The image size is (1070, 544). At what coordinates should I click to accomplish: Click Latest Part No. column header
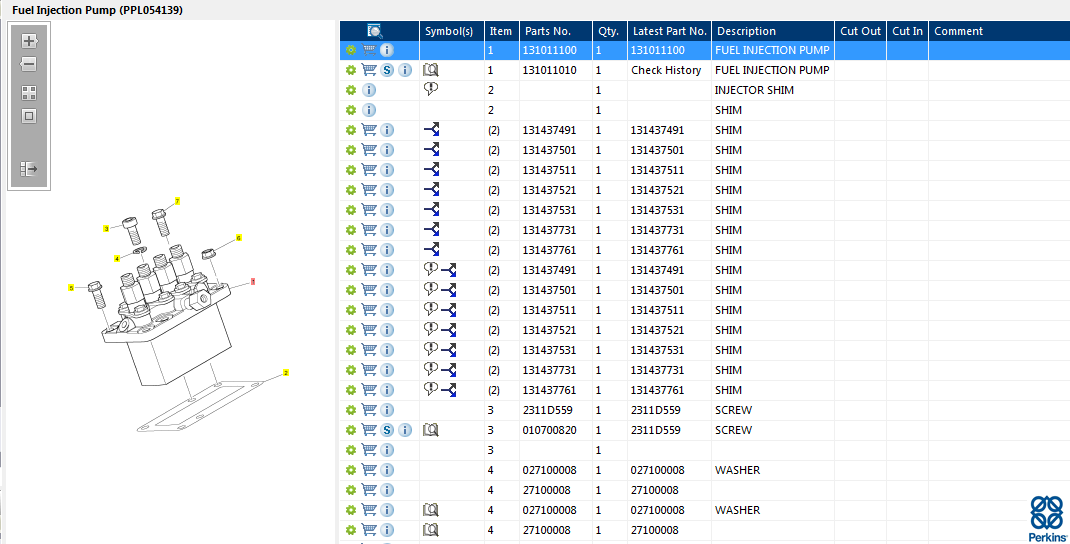pyautogui.click(x=669, y=31)
